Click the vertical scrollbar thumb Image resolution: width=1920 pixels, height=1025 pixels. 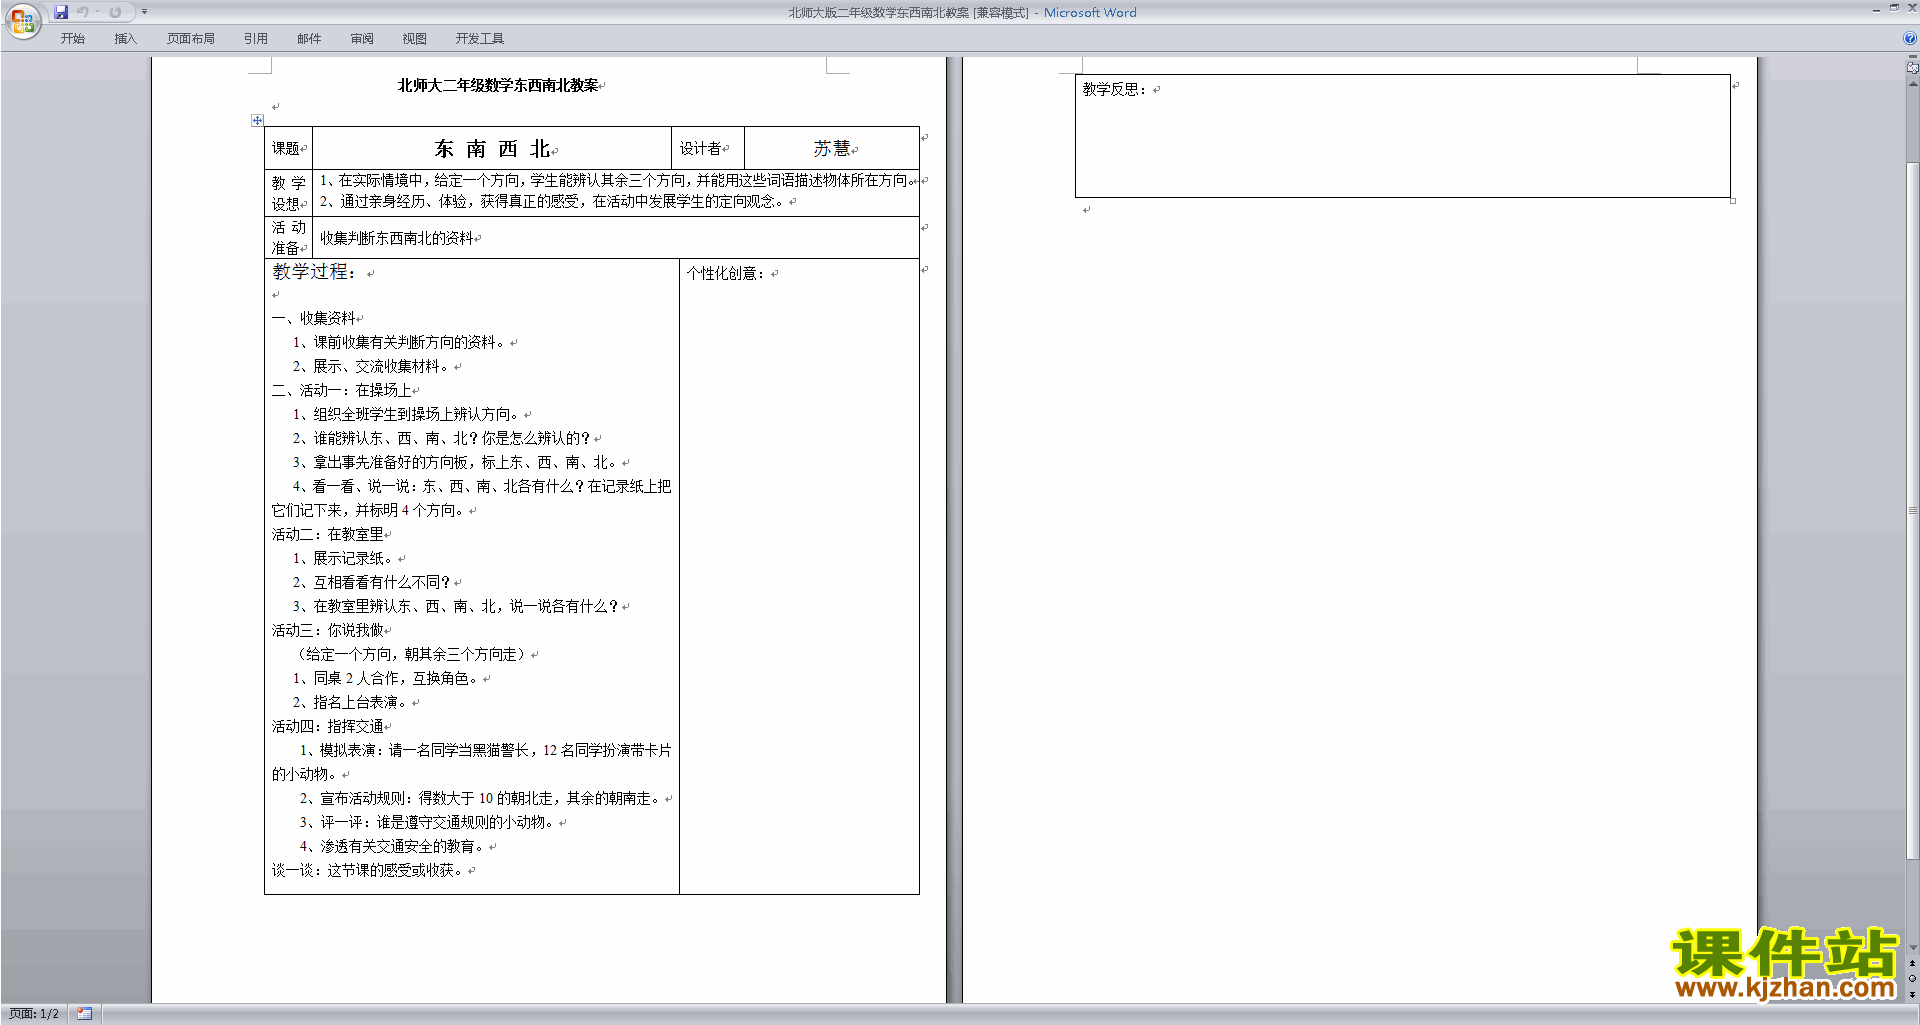coord(1912,509)
